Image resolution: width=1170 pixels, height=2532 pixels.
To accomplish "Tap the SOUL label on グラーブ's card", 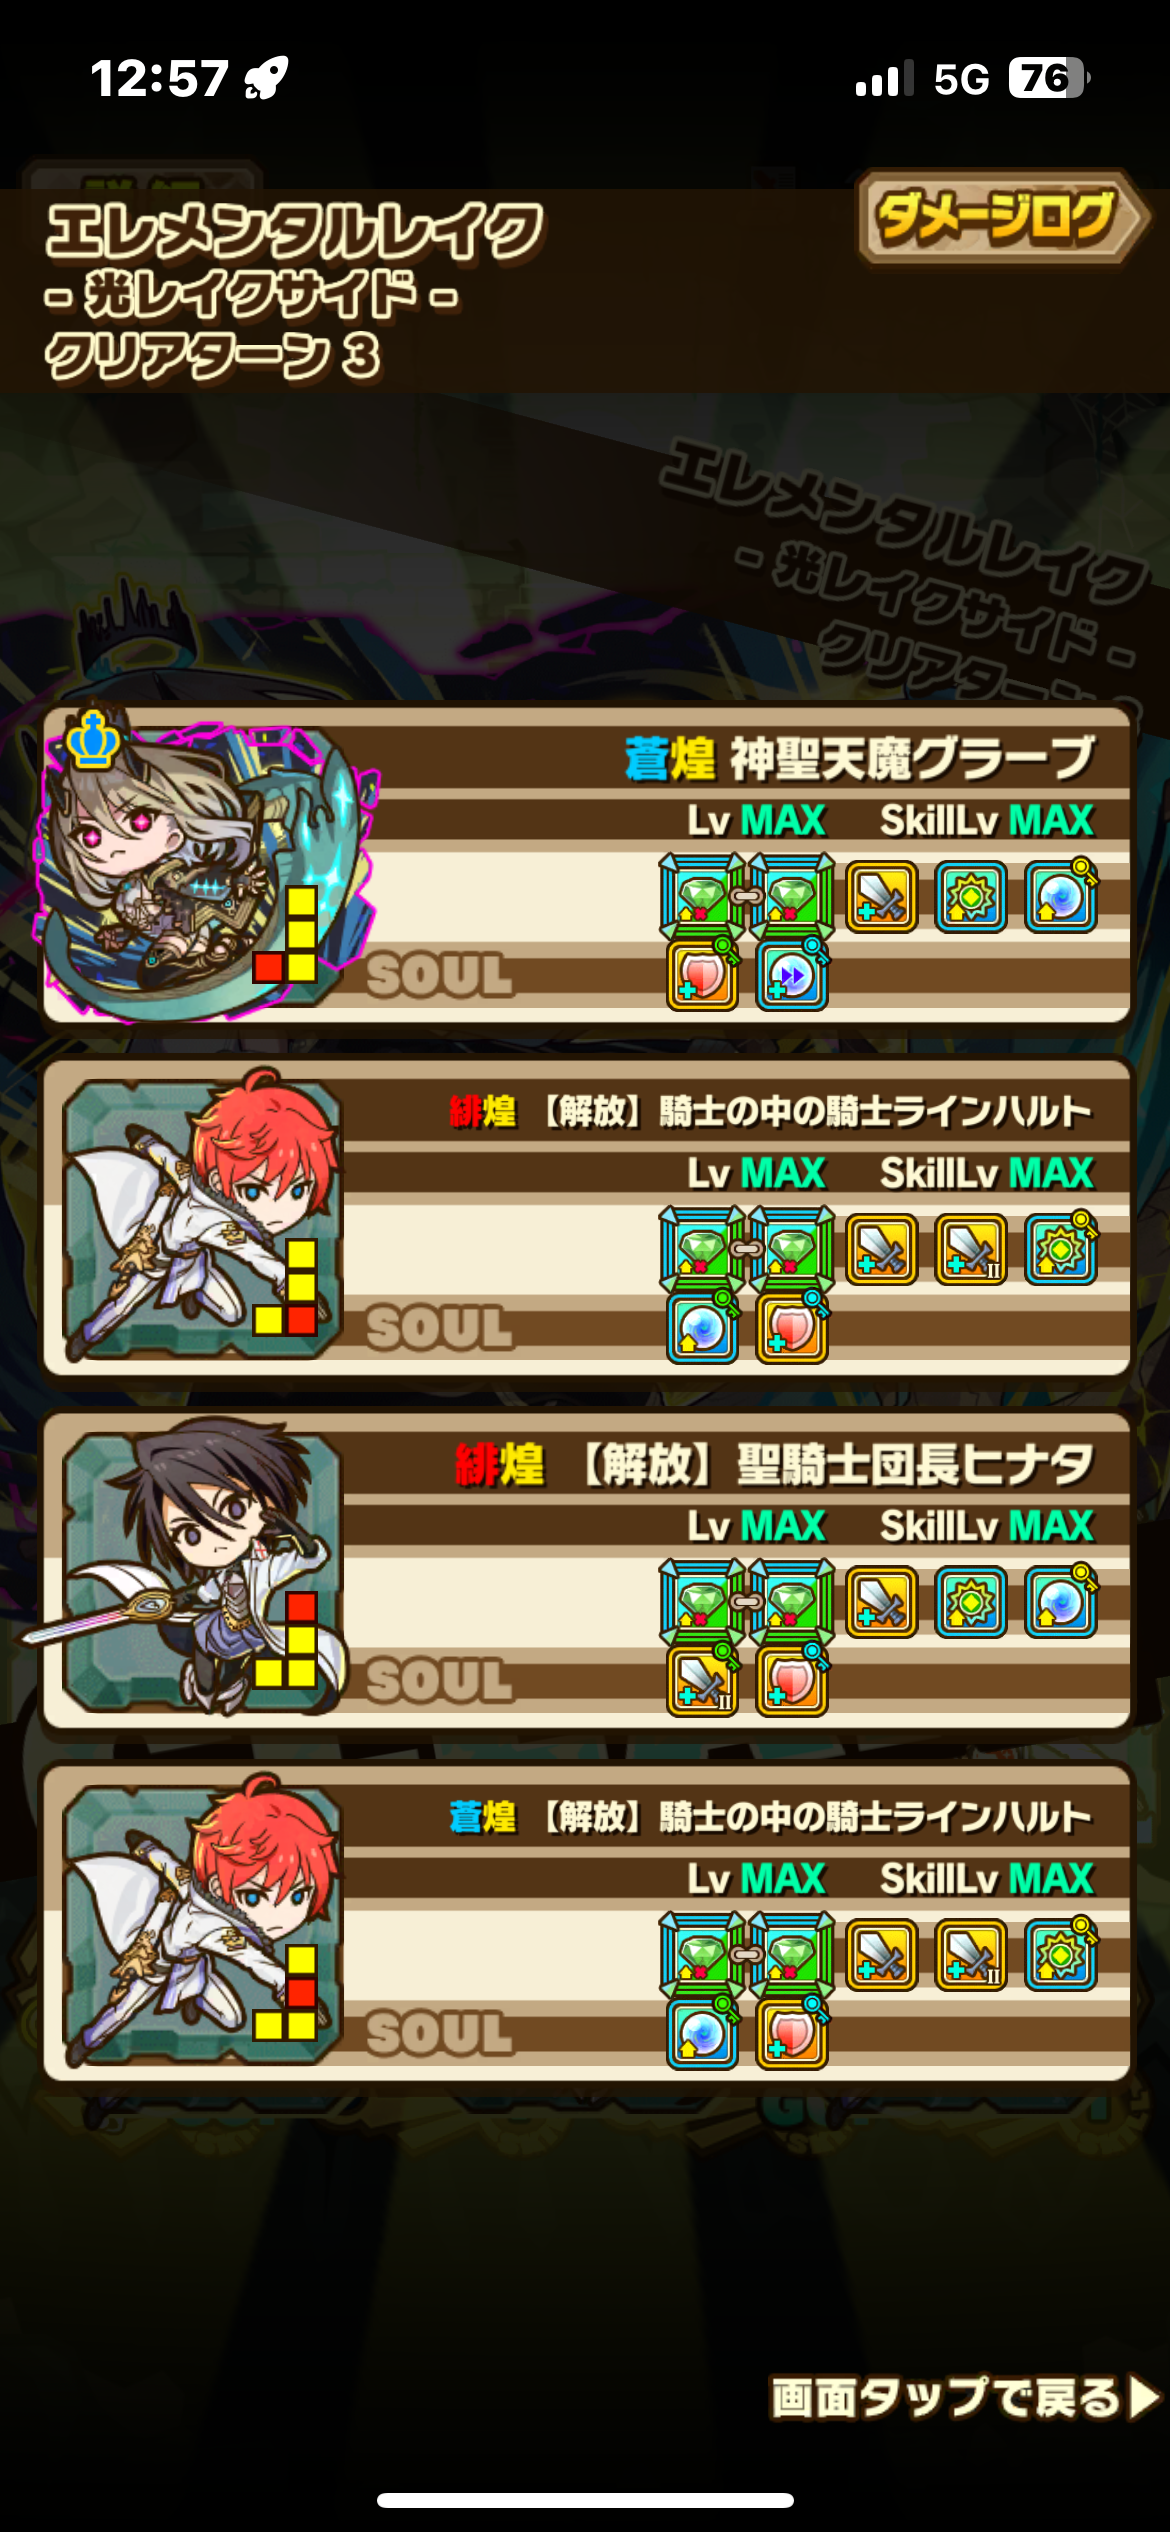I will (x=439, y=975).
